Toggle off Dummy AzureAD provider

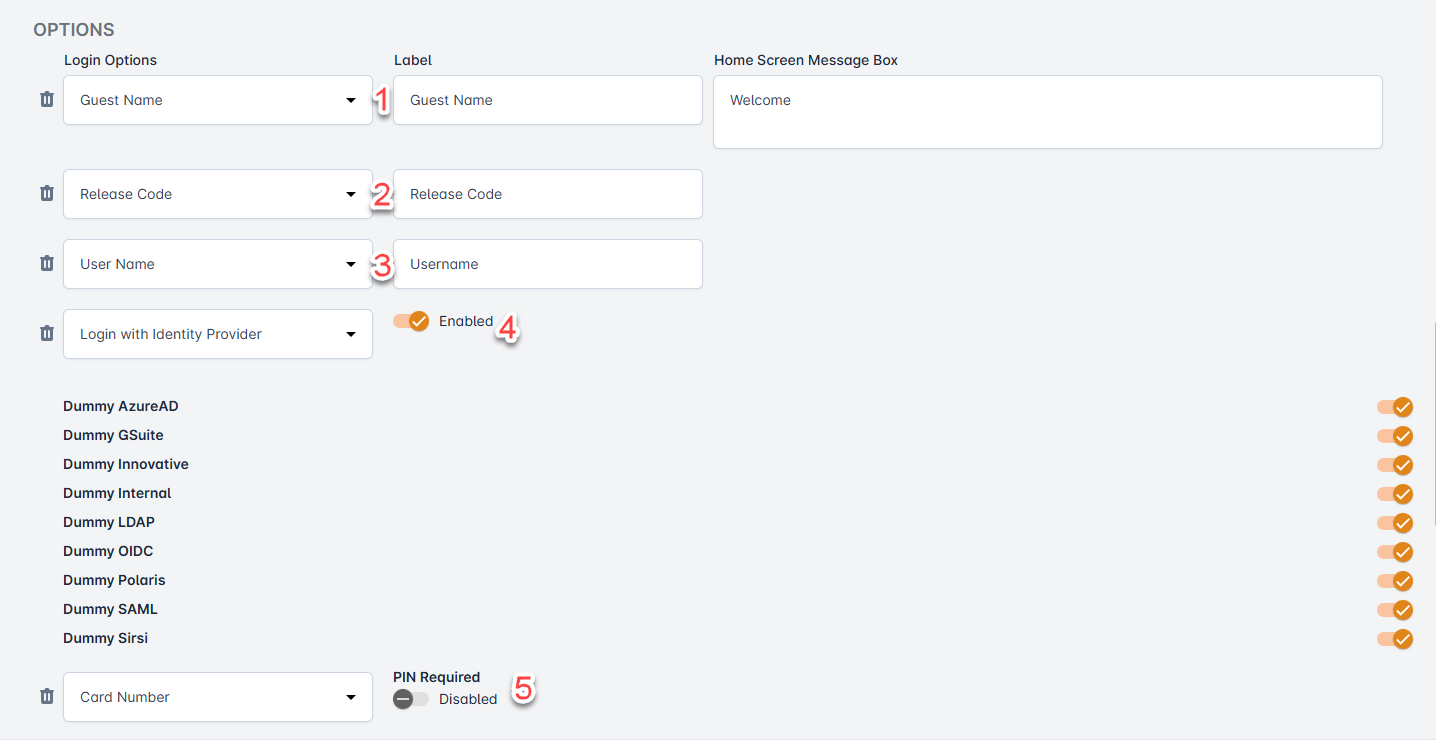pyautogui.click(x=1395, y=407)
